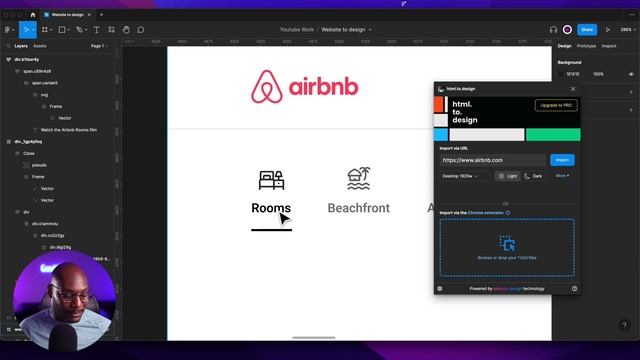Open the shape tools dropdown arrow
The height and width of the screenshot is (360, 640).
69,30
